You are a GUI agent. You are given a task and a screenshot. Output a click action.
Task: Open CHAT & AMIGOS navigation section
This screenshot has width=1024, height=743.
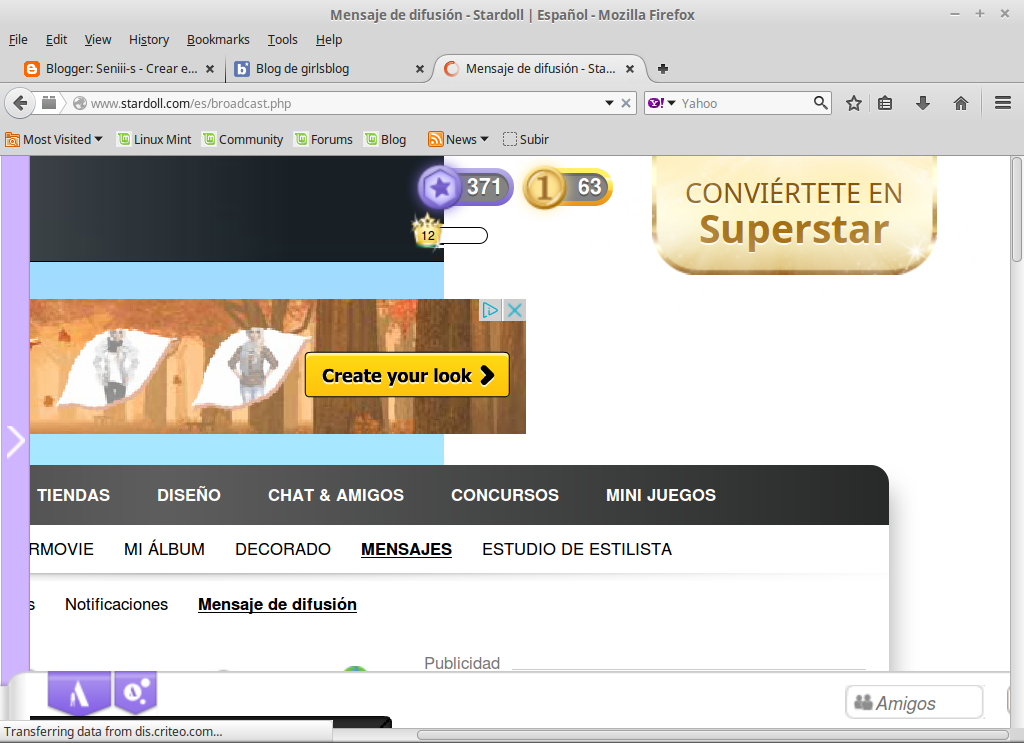click(x=336, y=496)
